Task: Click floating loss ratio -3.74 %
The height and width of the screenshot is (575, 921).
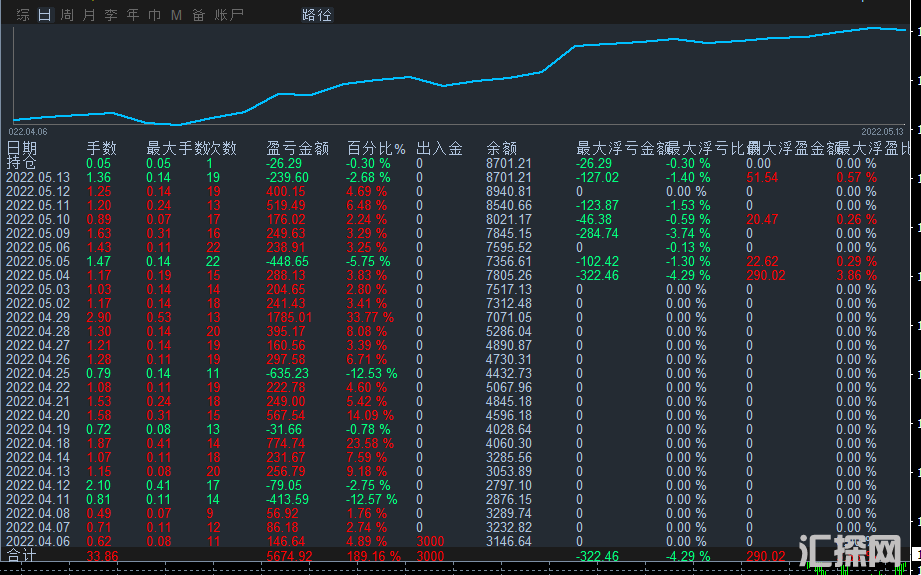Action: pyautogui.click(x=688, y=233)
